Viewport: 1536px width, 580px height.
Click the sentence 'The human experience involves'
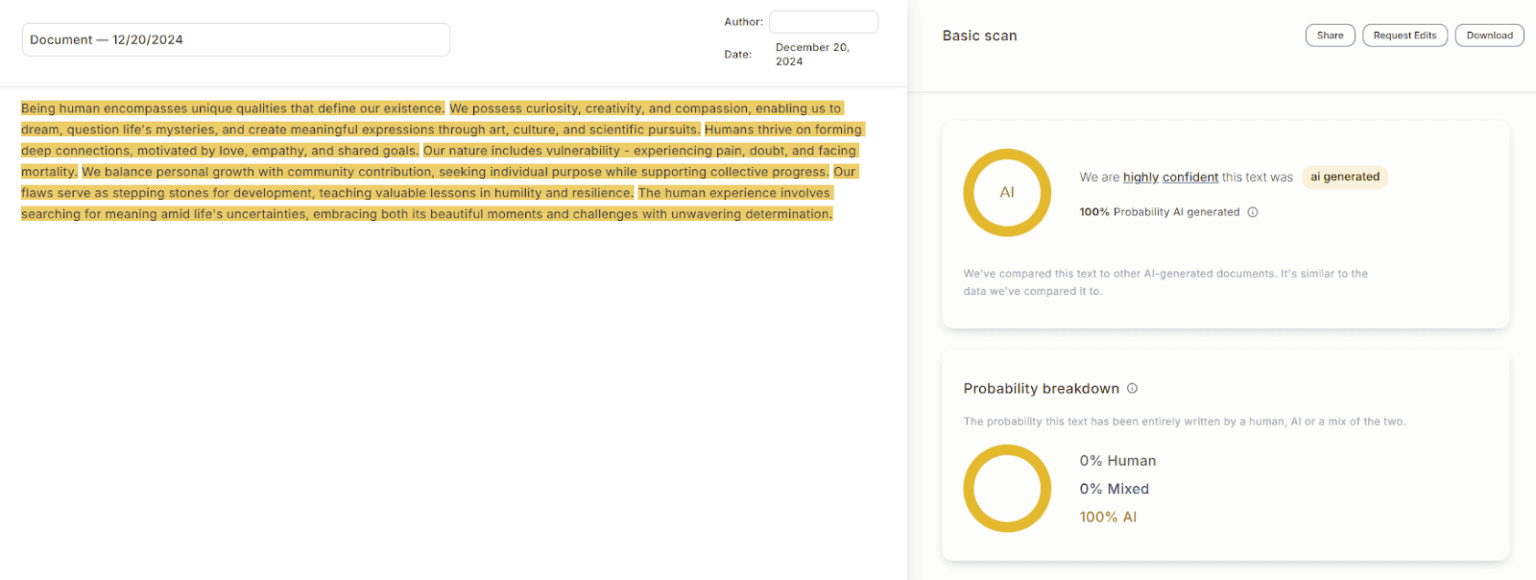(x=733, y=193)
